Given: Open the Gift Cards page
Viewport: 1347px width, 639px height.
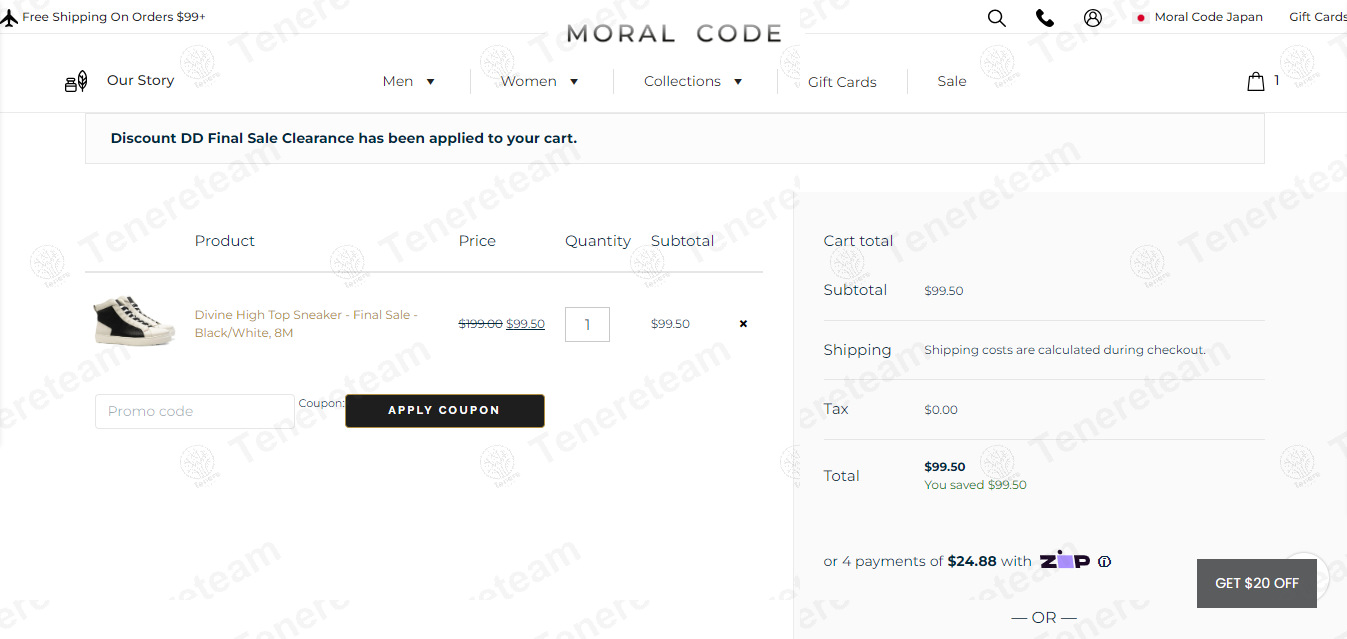Looking at the screenshot, I should [x=841, y=81].
